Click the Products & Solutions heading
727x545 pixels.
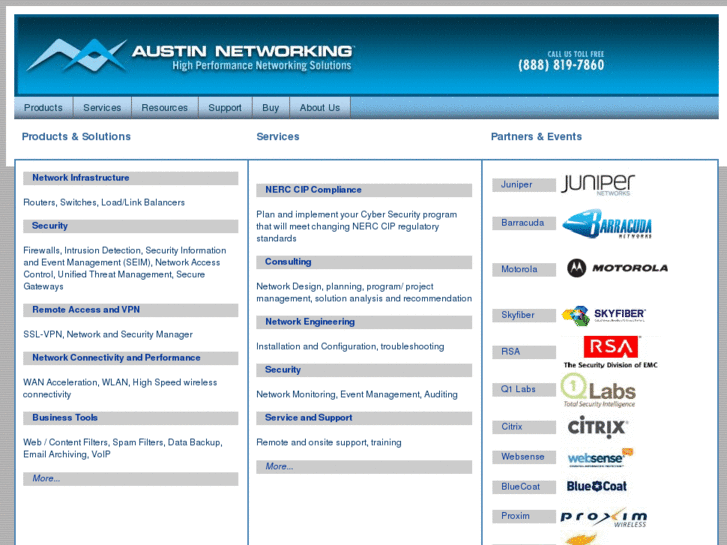point(76,137)
